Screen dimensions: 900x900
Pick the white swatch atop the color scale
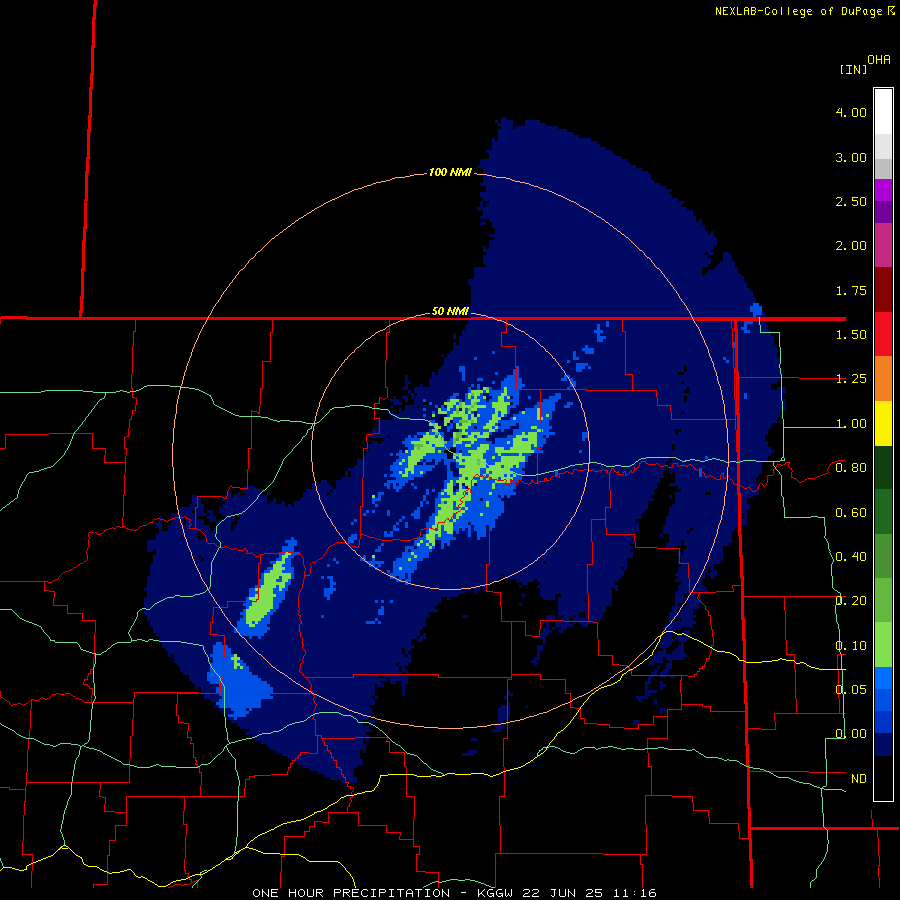[883, 112]
